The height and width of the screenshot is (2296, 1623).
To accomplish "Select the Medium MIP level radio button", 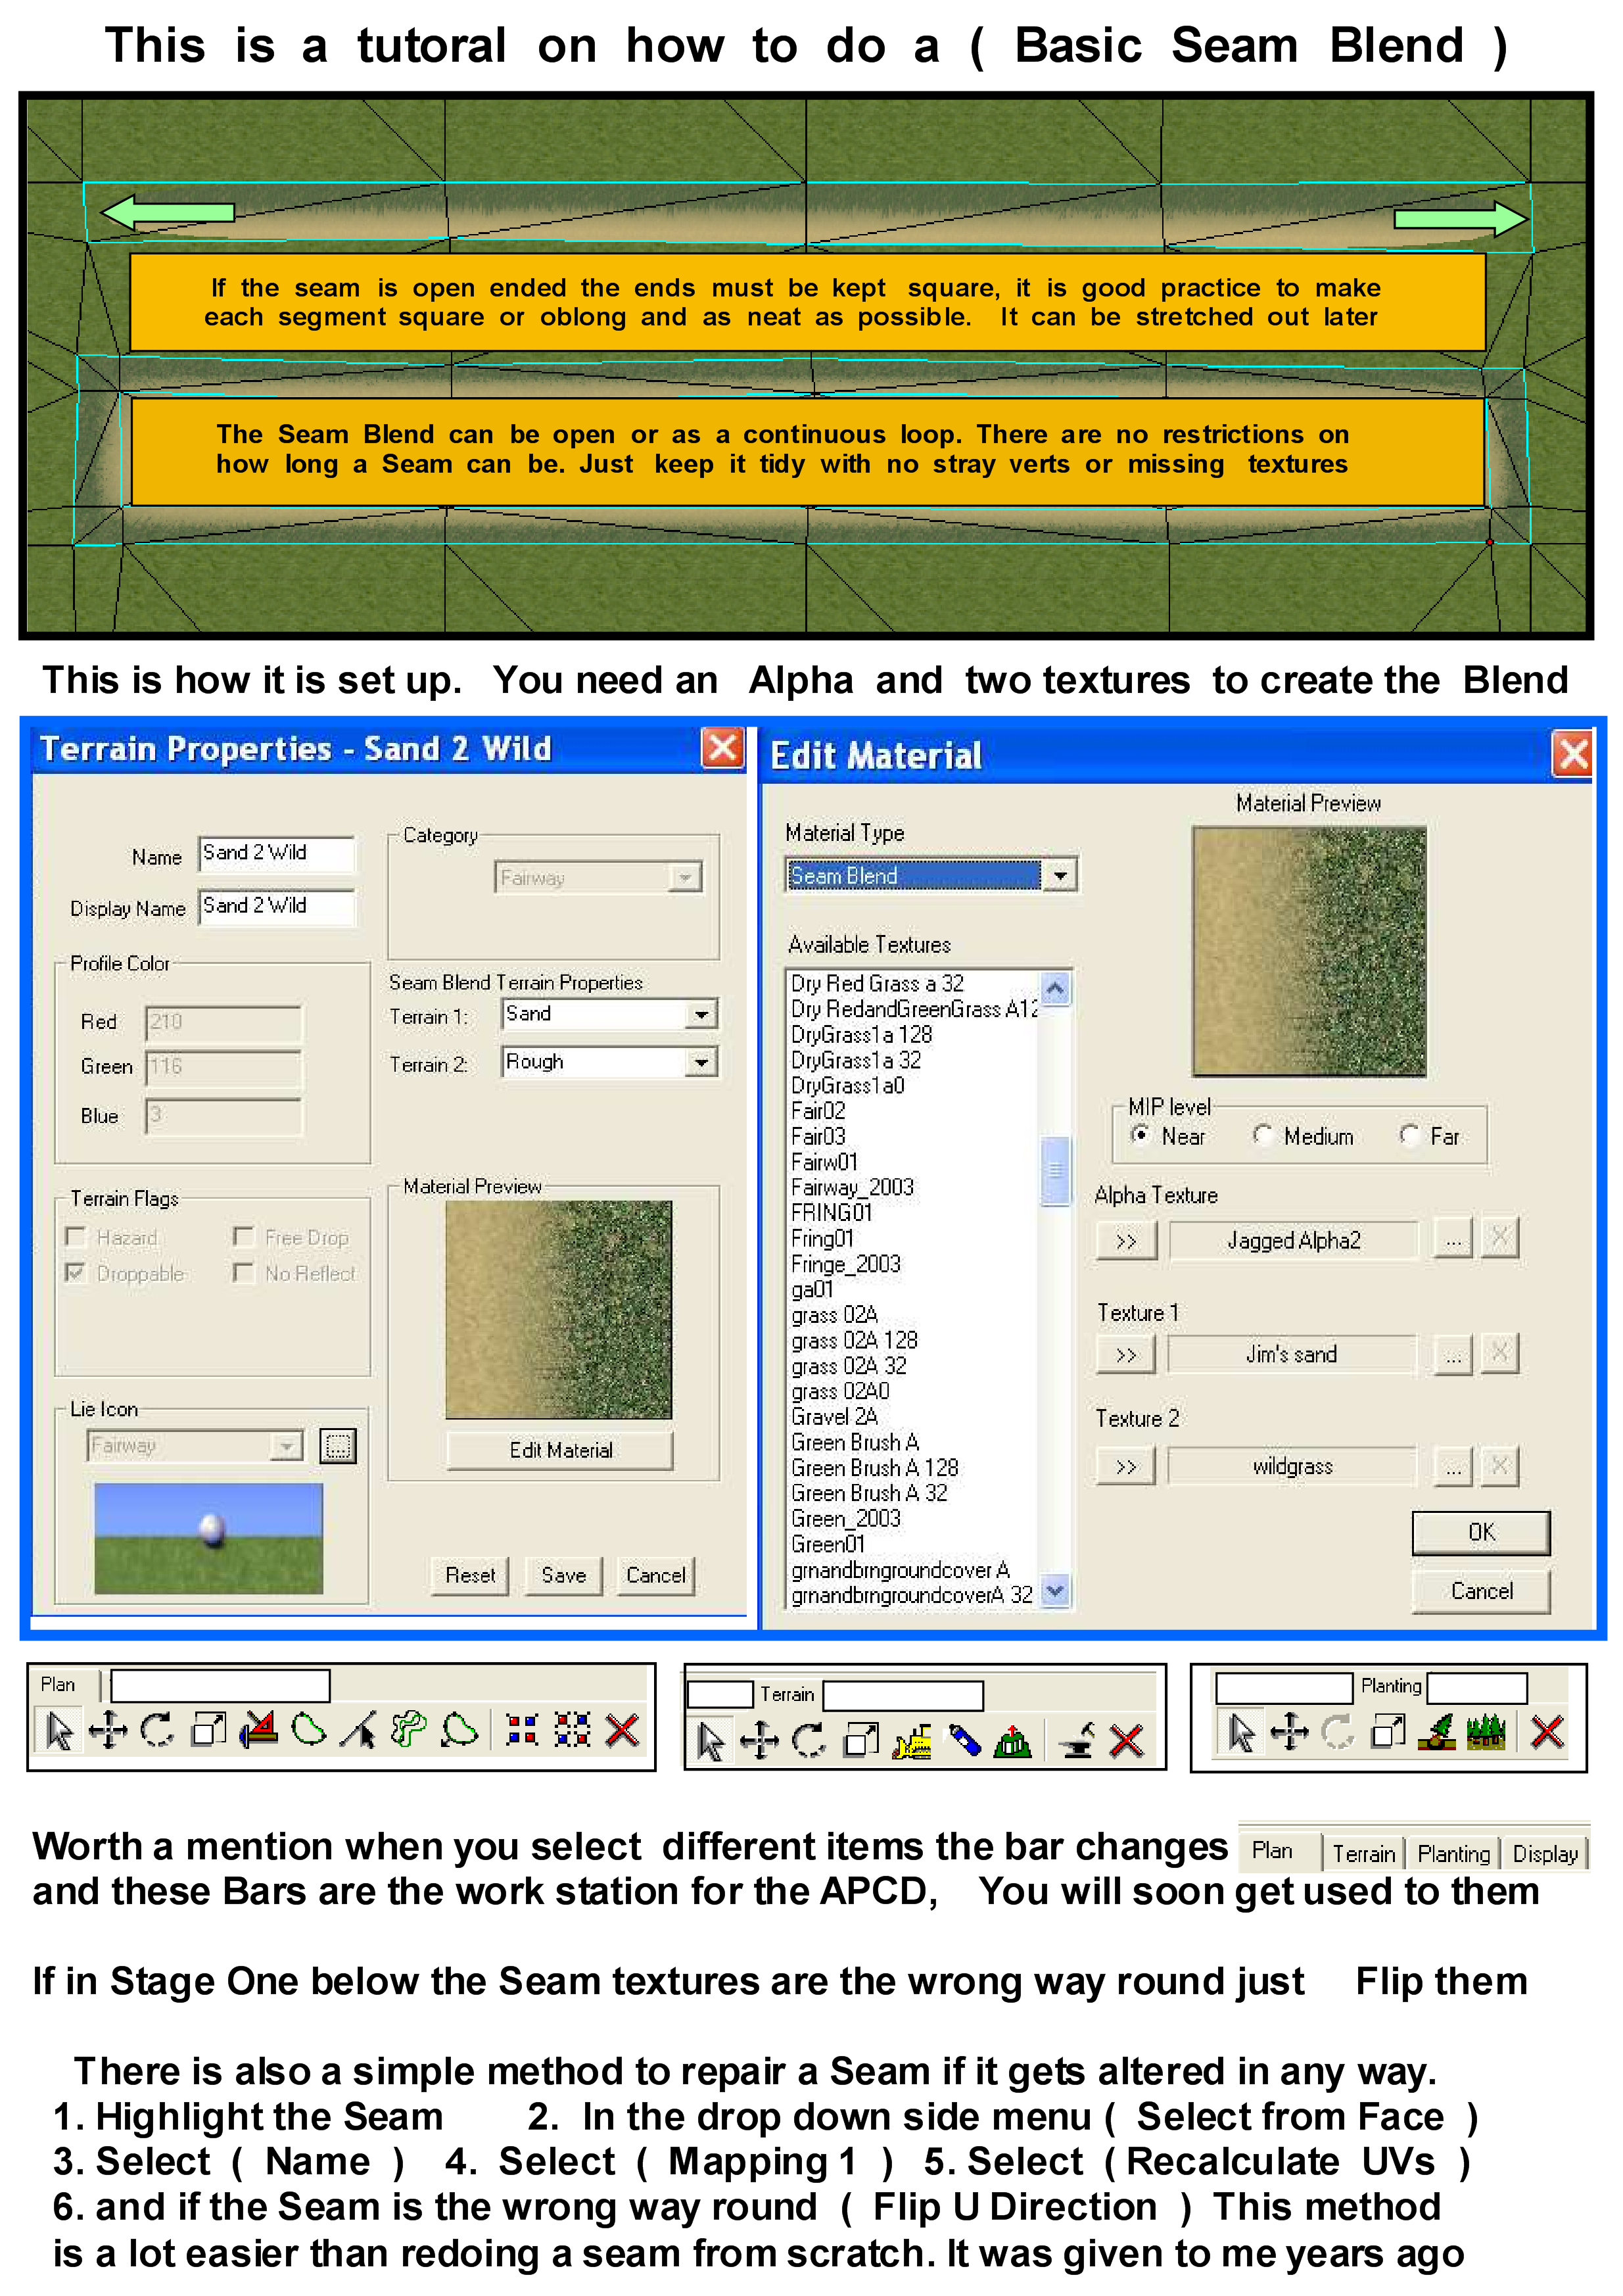I will [x=1264, y=1136].
